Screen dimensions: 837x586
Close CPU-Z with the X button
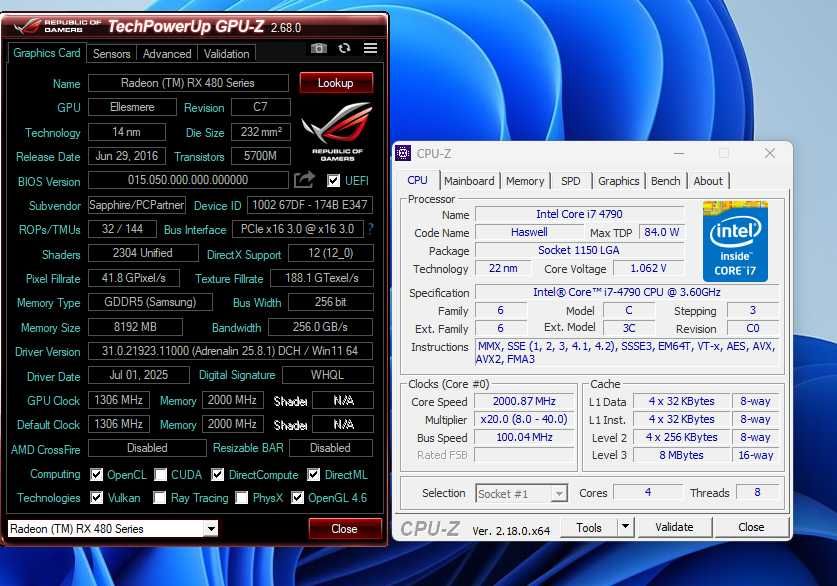(770, 154)
